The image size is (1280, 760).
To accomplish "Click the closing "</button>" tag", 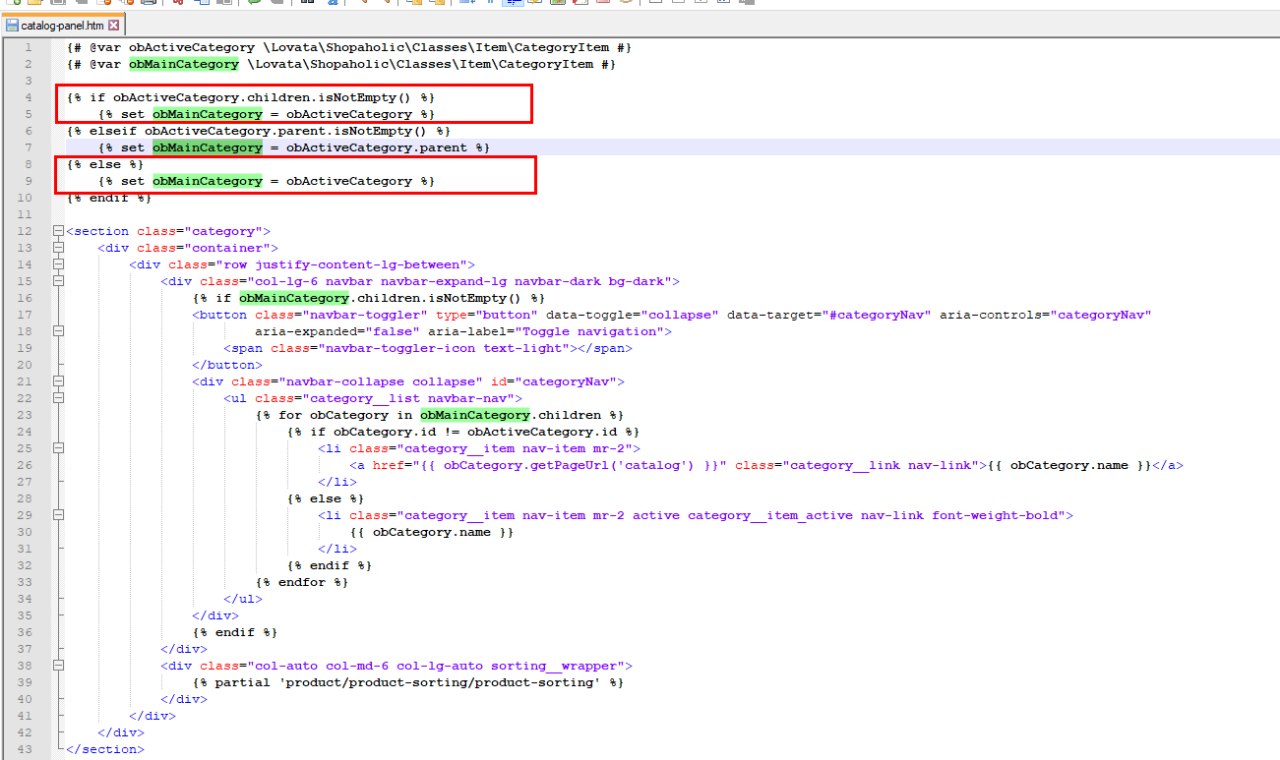I will (x=227, y=365).
